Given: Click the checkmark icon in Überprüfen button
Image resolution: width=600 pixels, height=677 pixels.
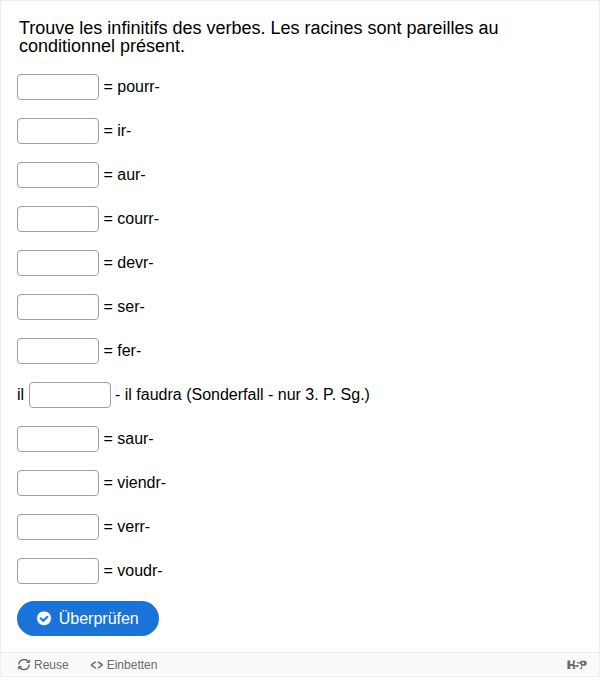Looking at the screenshot, I should click(44, 619).
